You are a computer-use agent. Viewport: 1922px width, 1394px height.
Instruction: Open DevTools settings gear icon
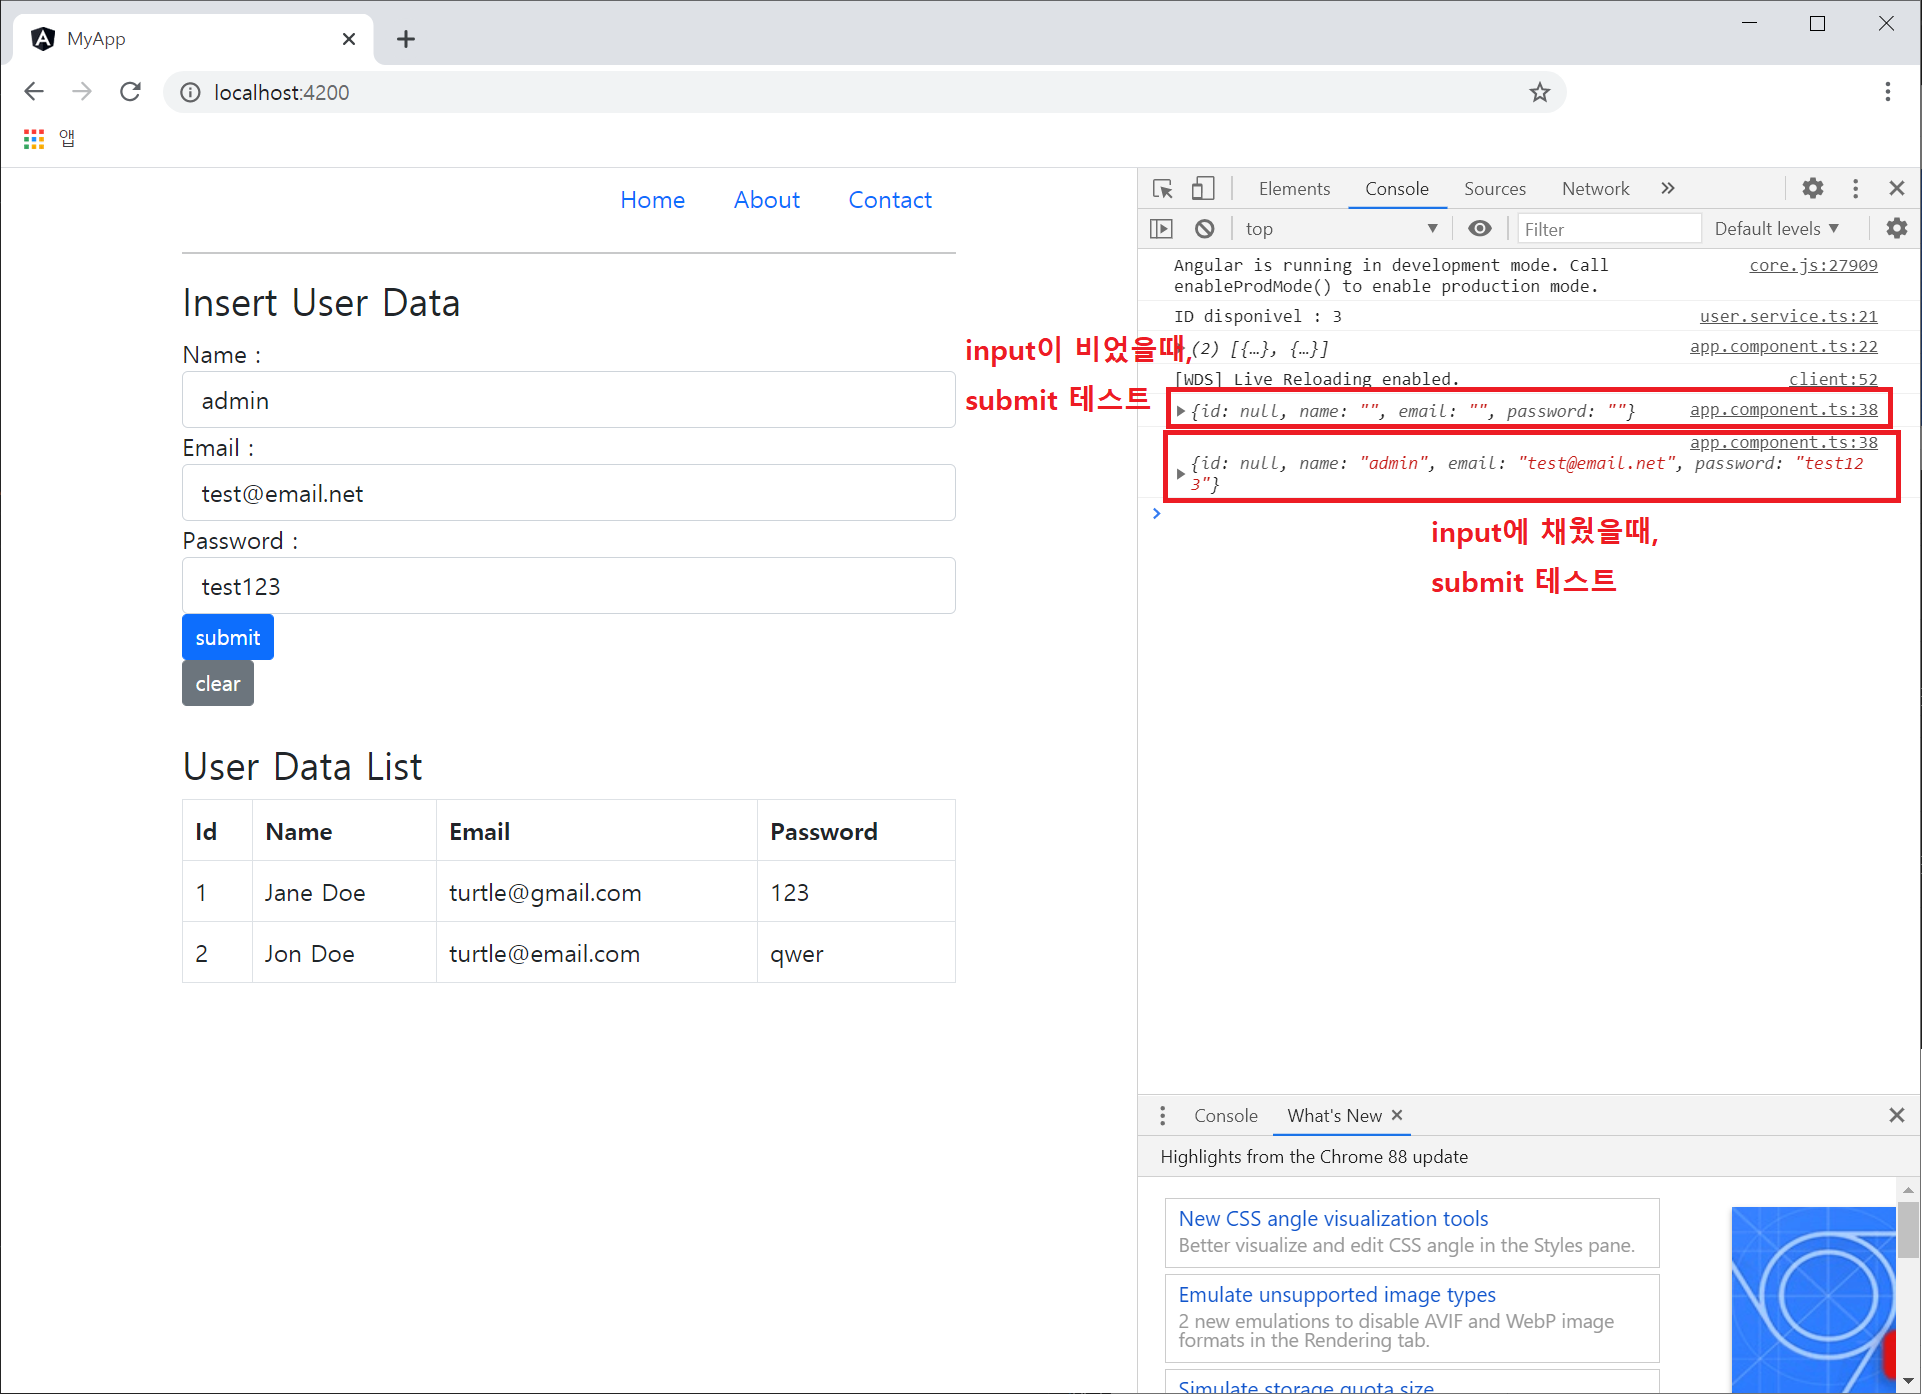coord(1813,188)
